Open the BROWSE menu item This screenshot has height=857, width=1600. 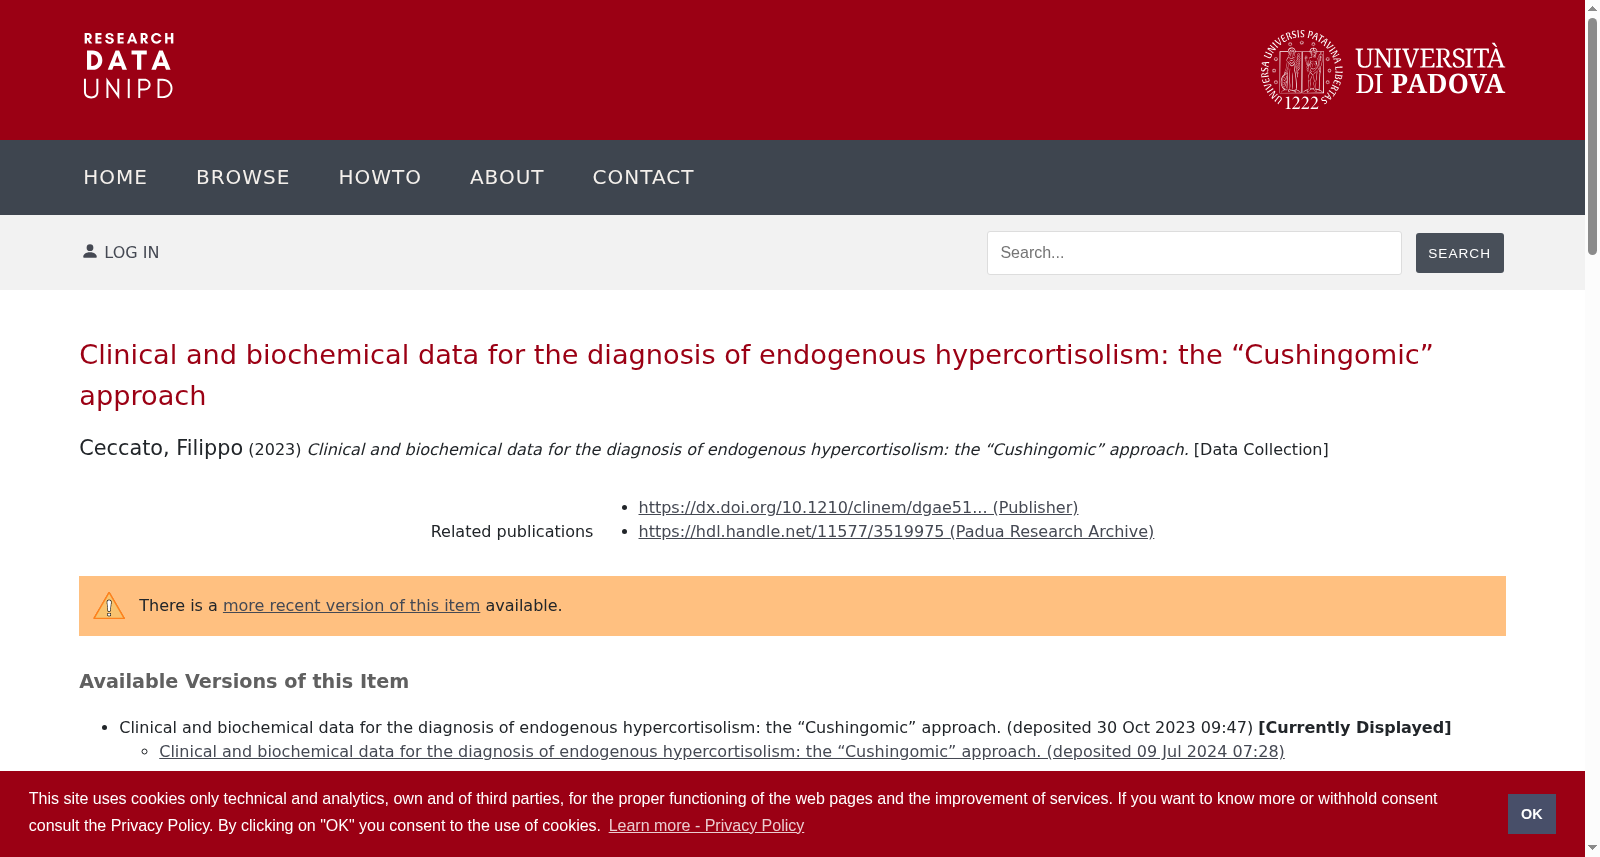(x=243, y=177)
